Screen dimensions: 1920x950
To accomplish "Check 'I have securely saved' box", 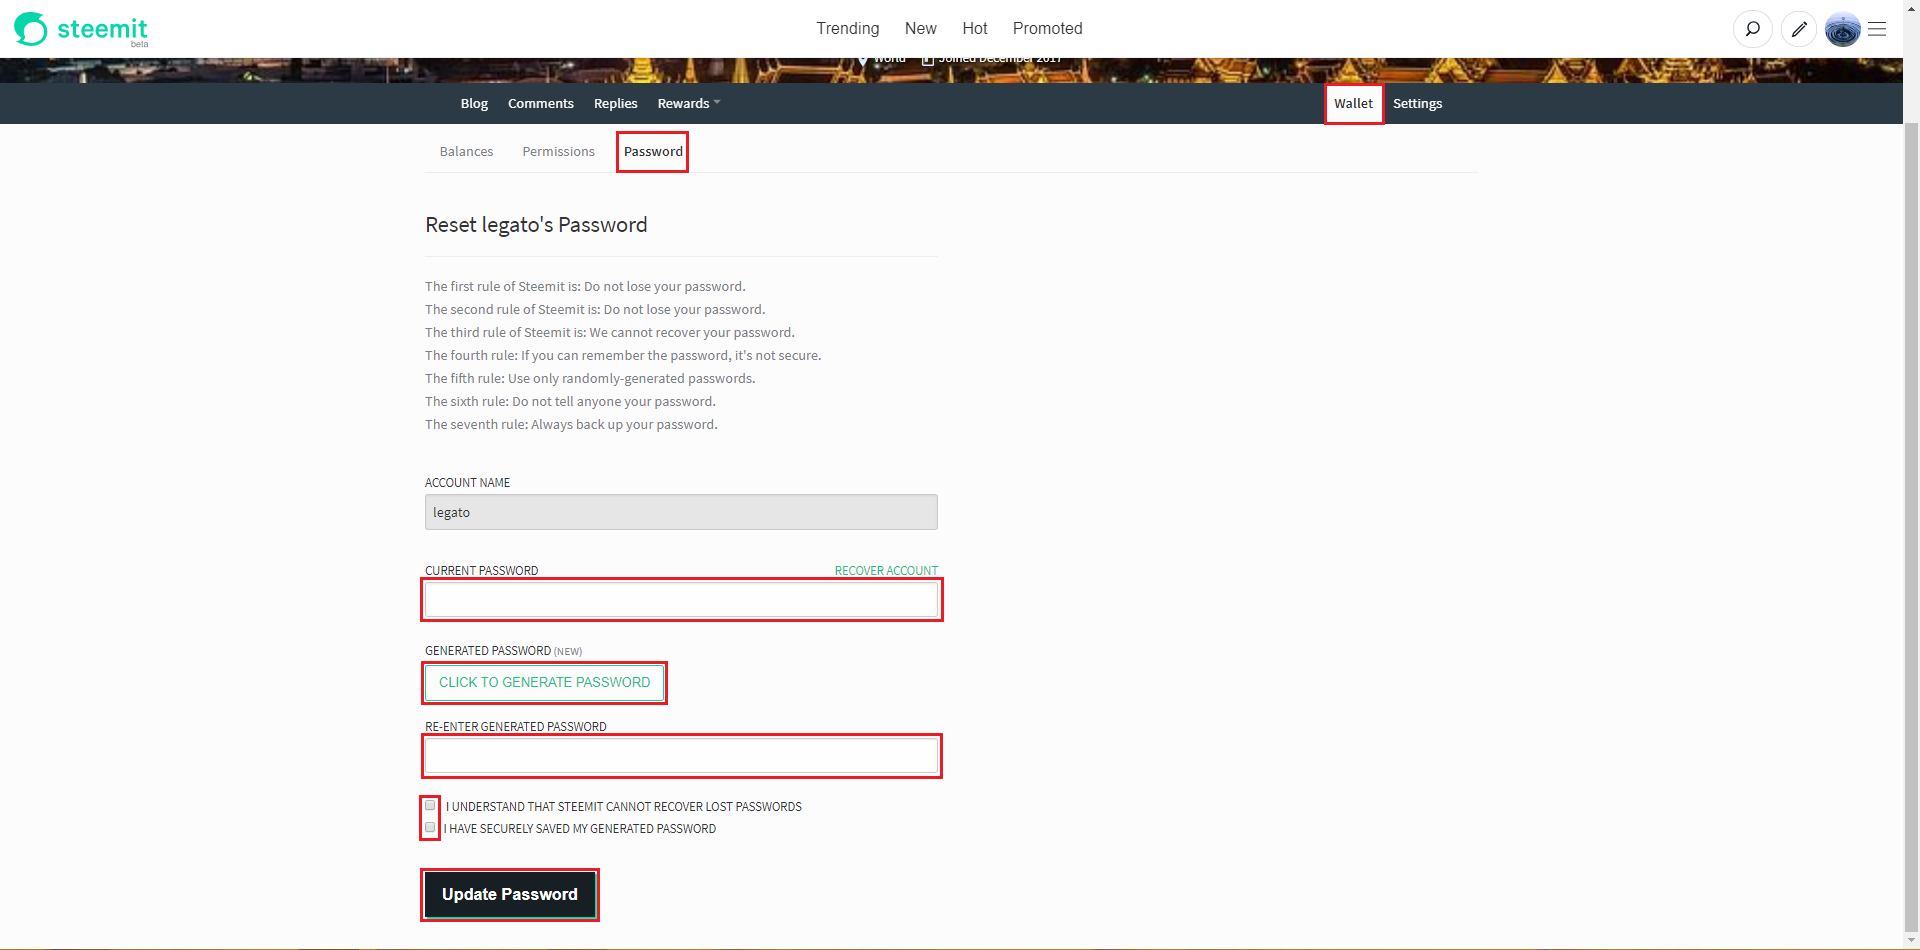I will tap(430, 827).
